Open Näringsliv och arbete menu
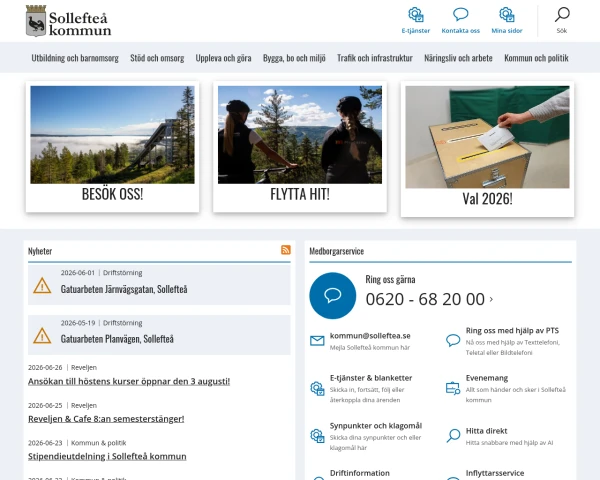The height and width of the screenshot is (480, 600). pos(458,58)
